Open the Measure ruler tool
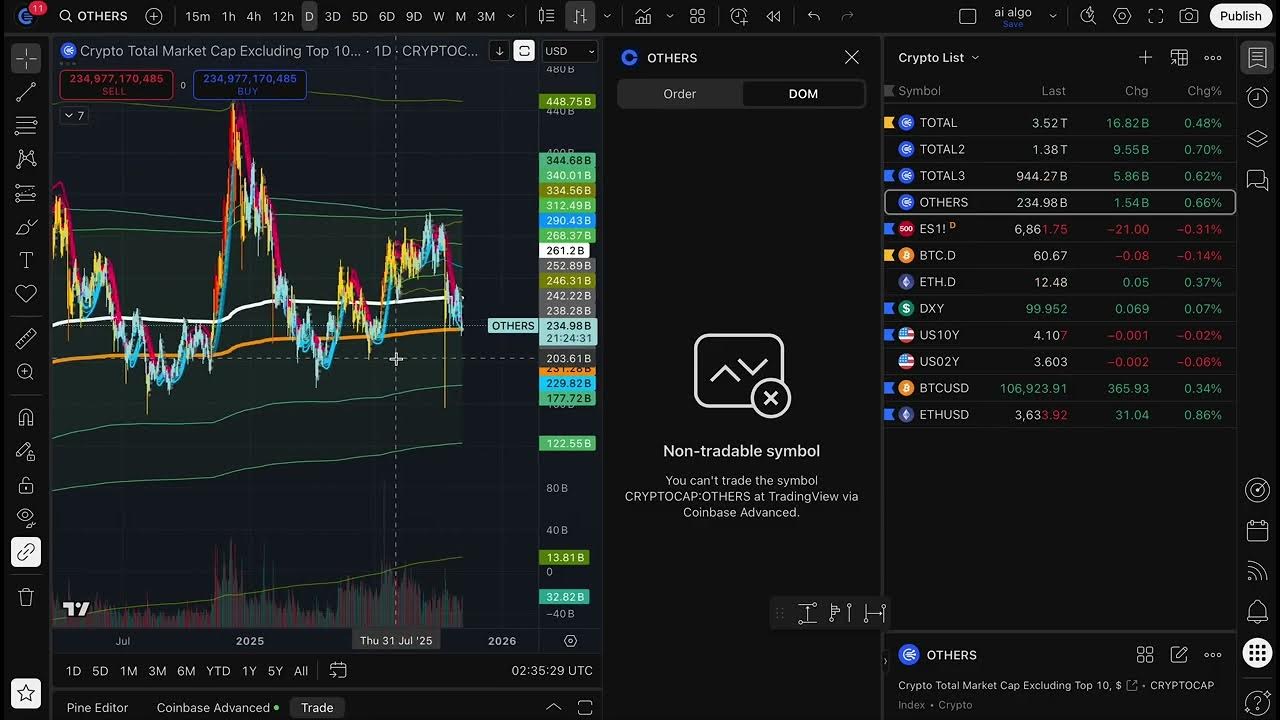Viewport: 1280px width, 720px height. 25,337
